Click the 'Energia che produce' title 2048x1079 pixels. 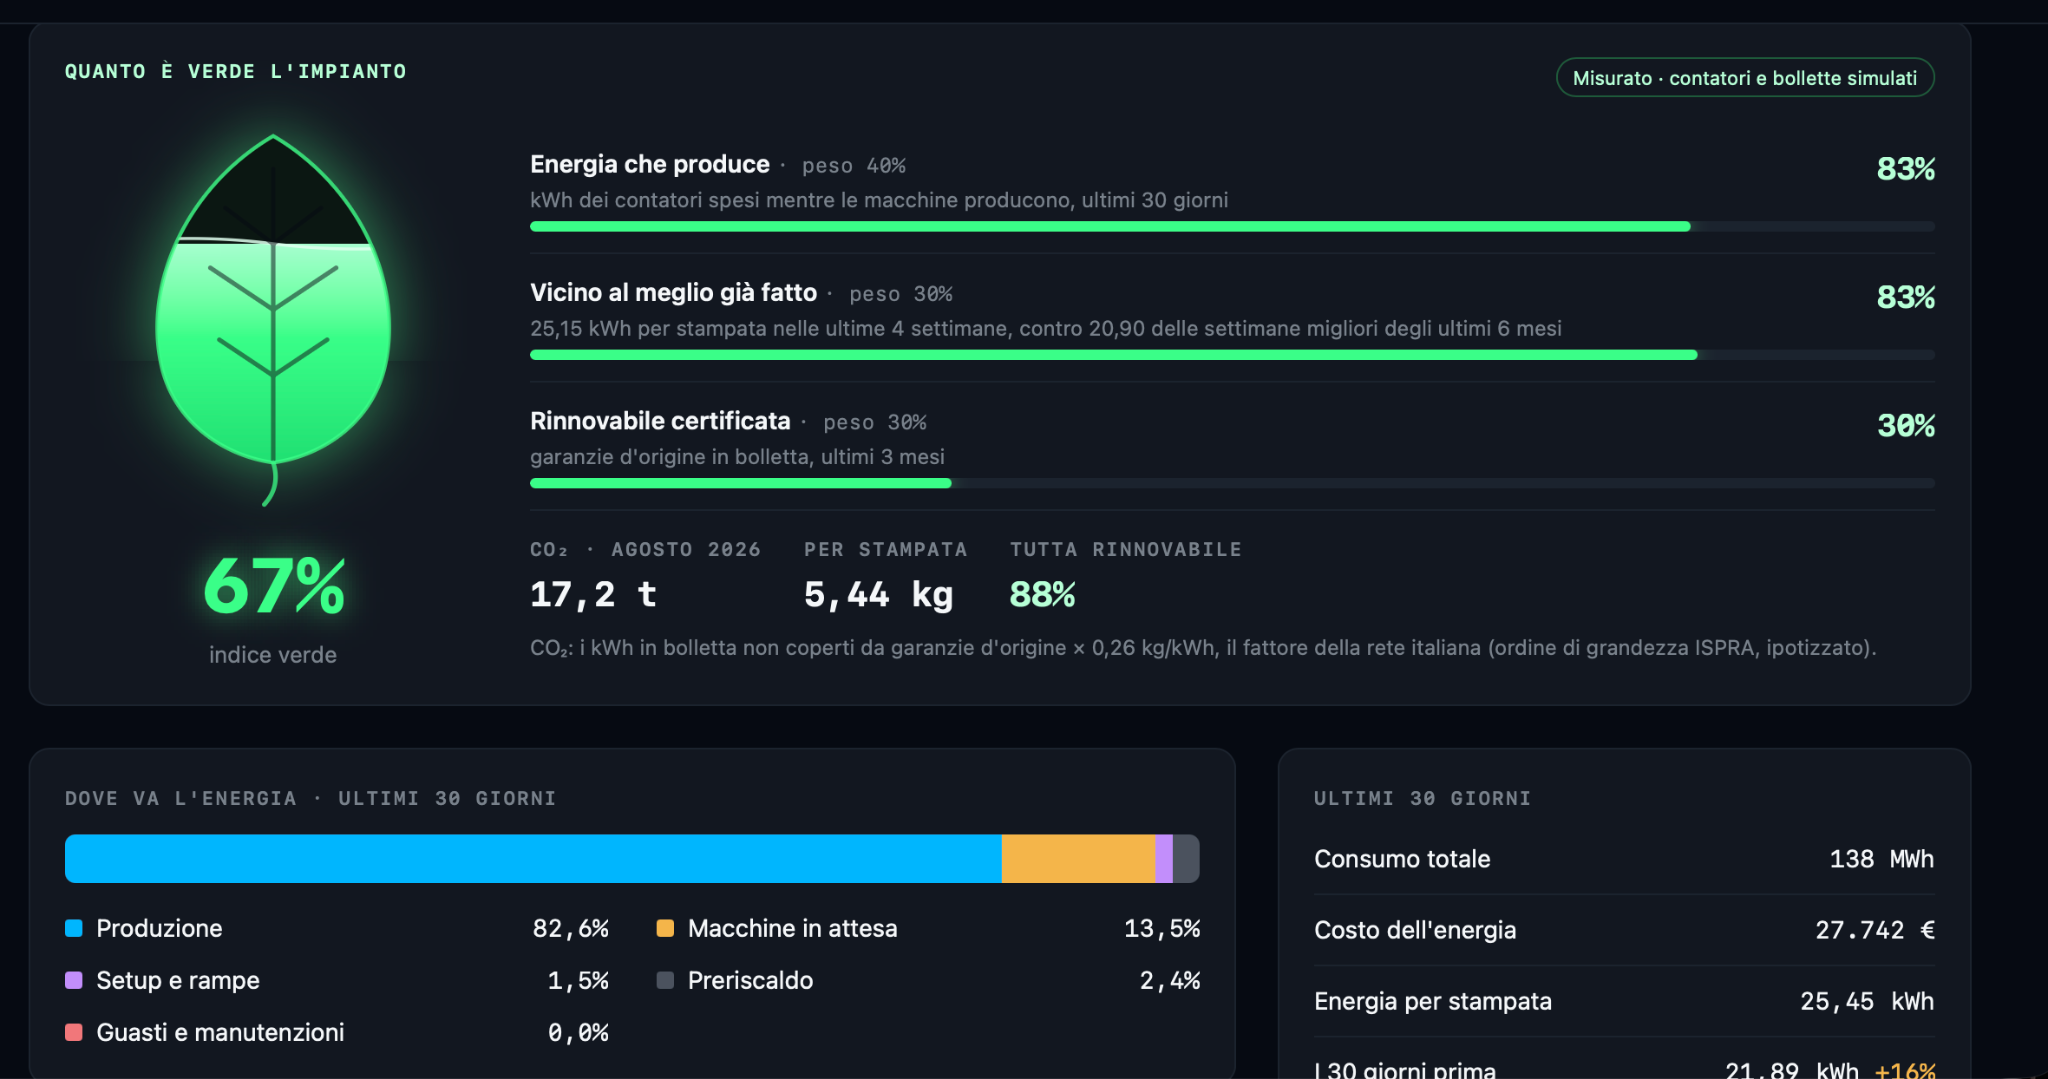[x=650, y=164]
